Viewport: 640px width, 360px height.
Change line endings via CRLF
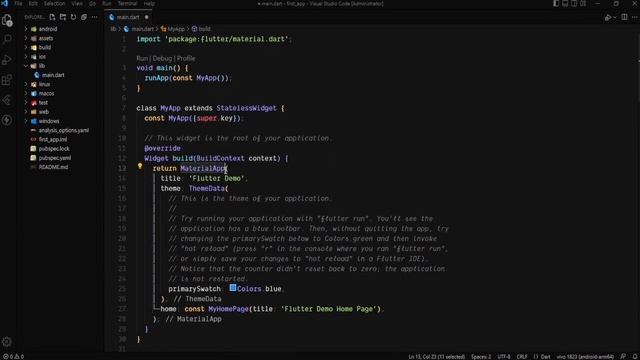click(x=522, y=356)
